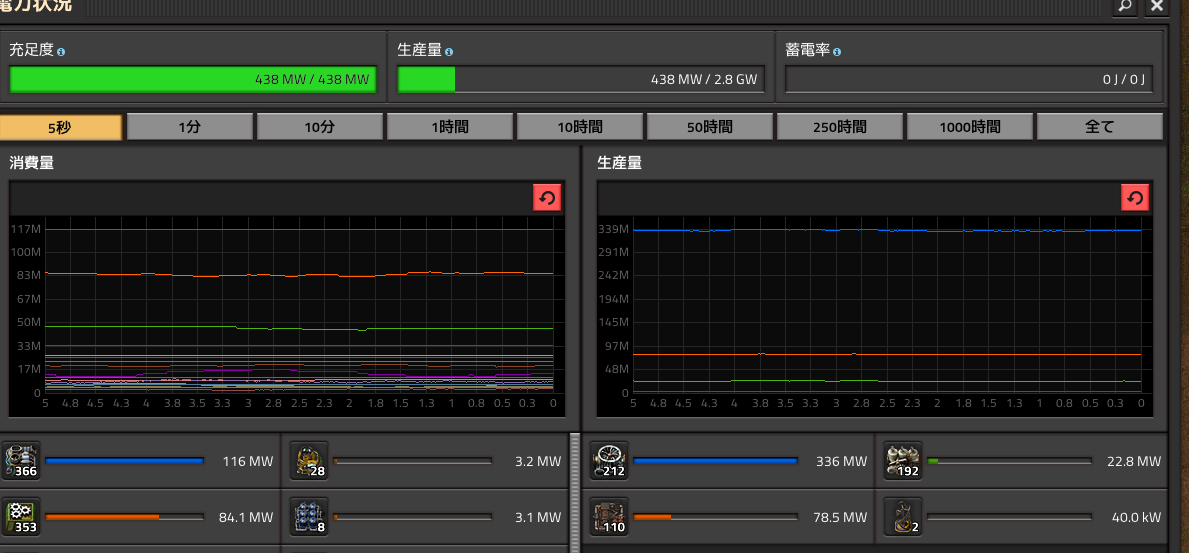The height and width of the screenshot is (553, 1189).
Task: Click the orange 84.1 MW consumption bar
Action: click(124, 517)
